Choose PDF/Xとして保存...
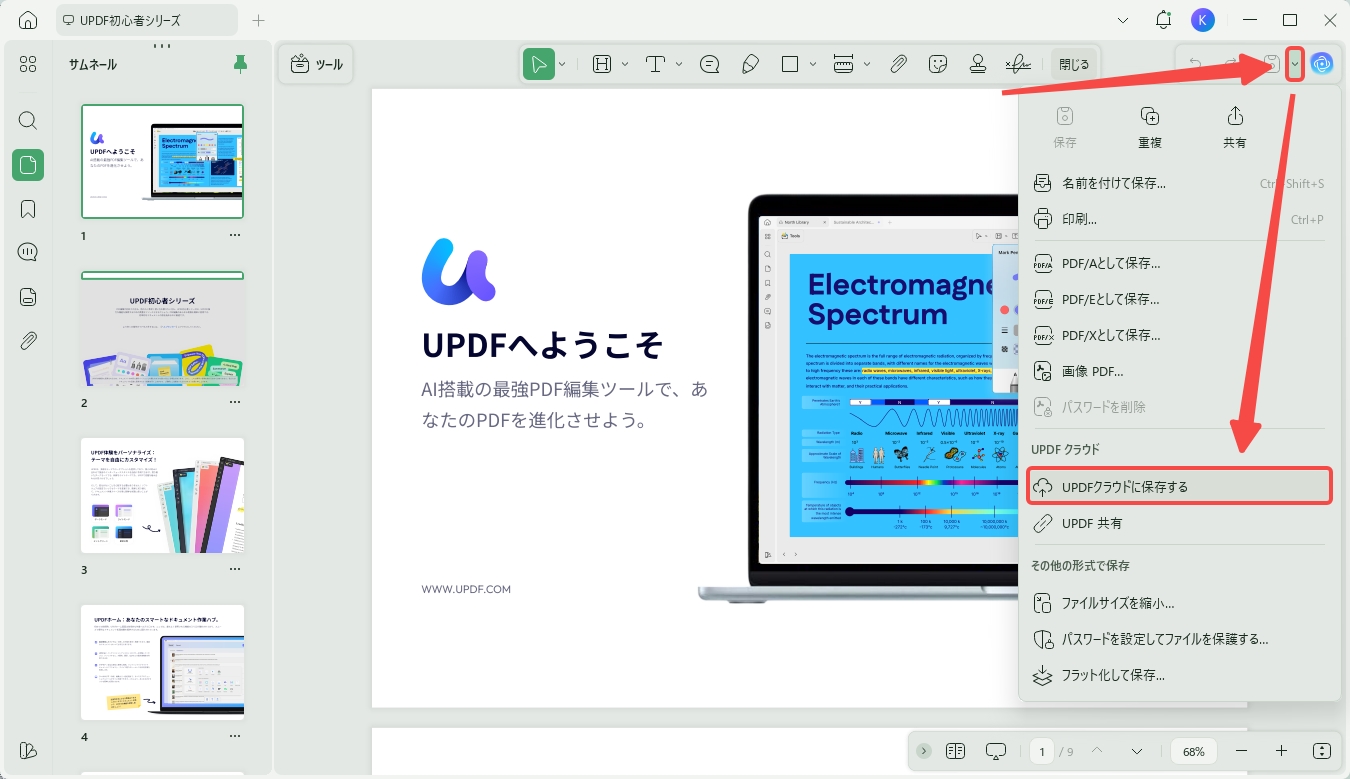The height and width of the screenshot is (779, 1350). tap(1180, 335)
